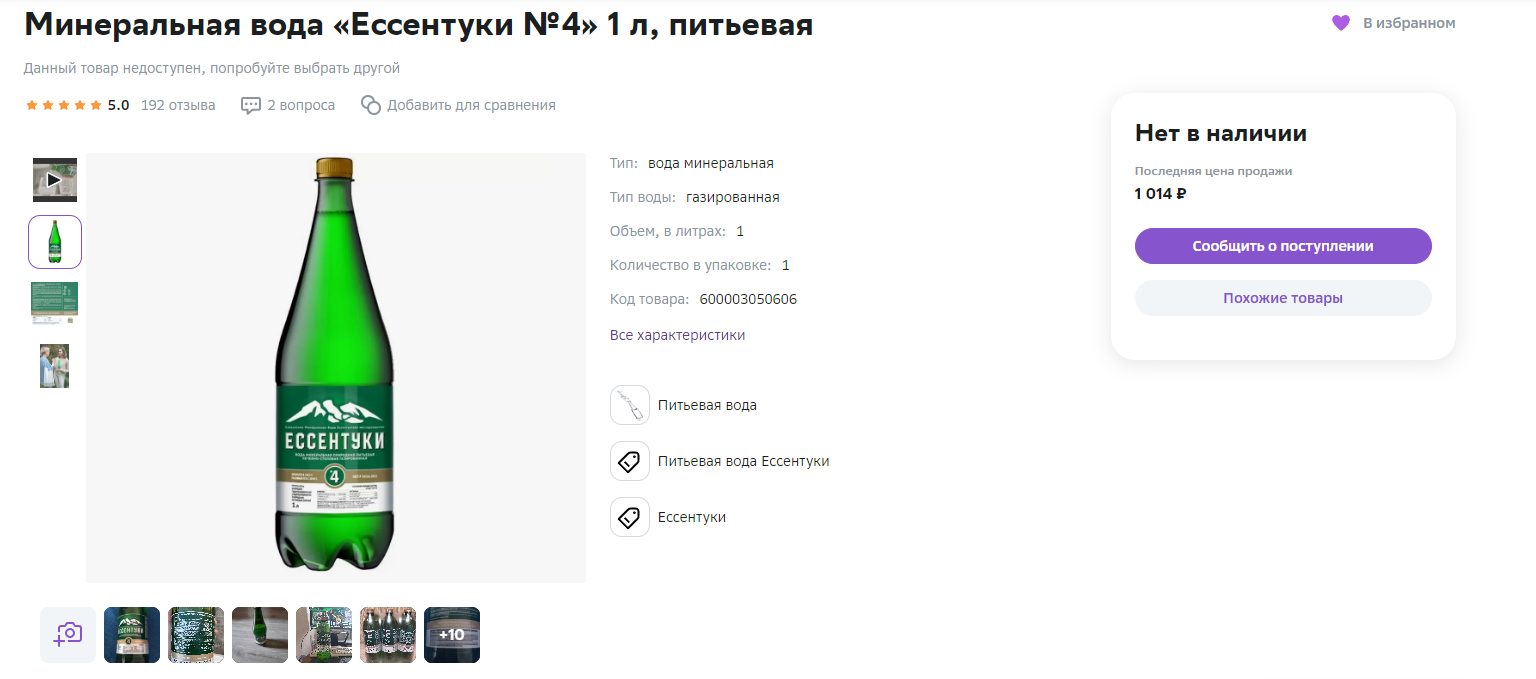
Task: Open 'Питьевая вода Ессентуки' link
Action: coord(743,461)
